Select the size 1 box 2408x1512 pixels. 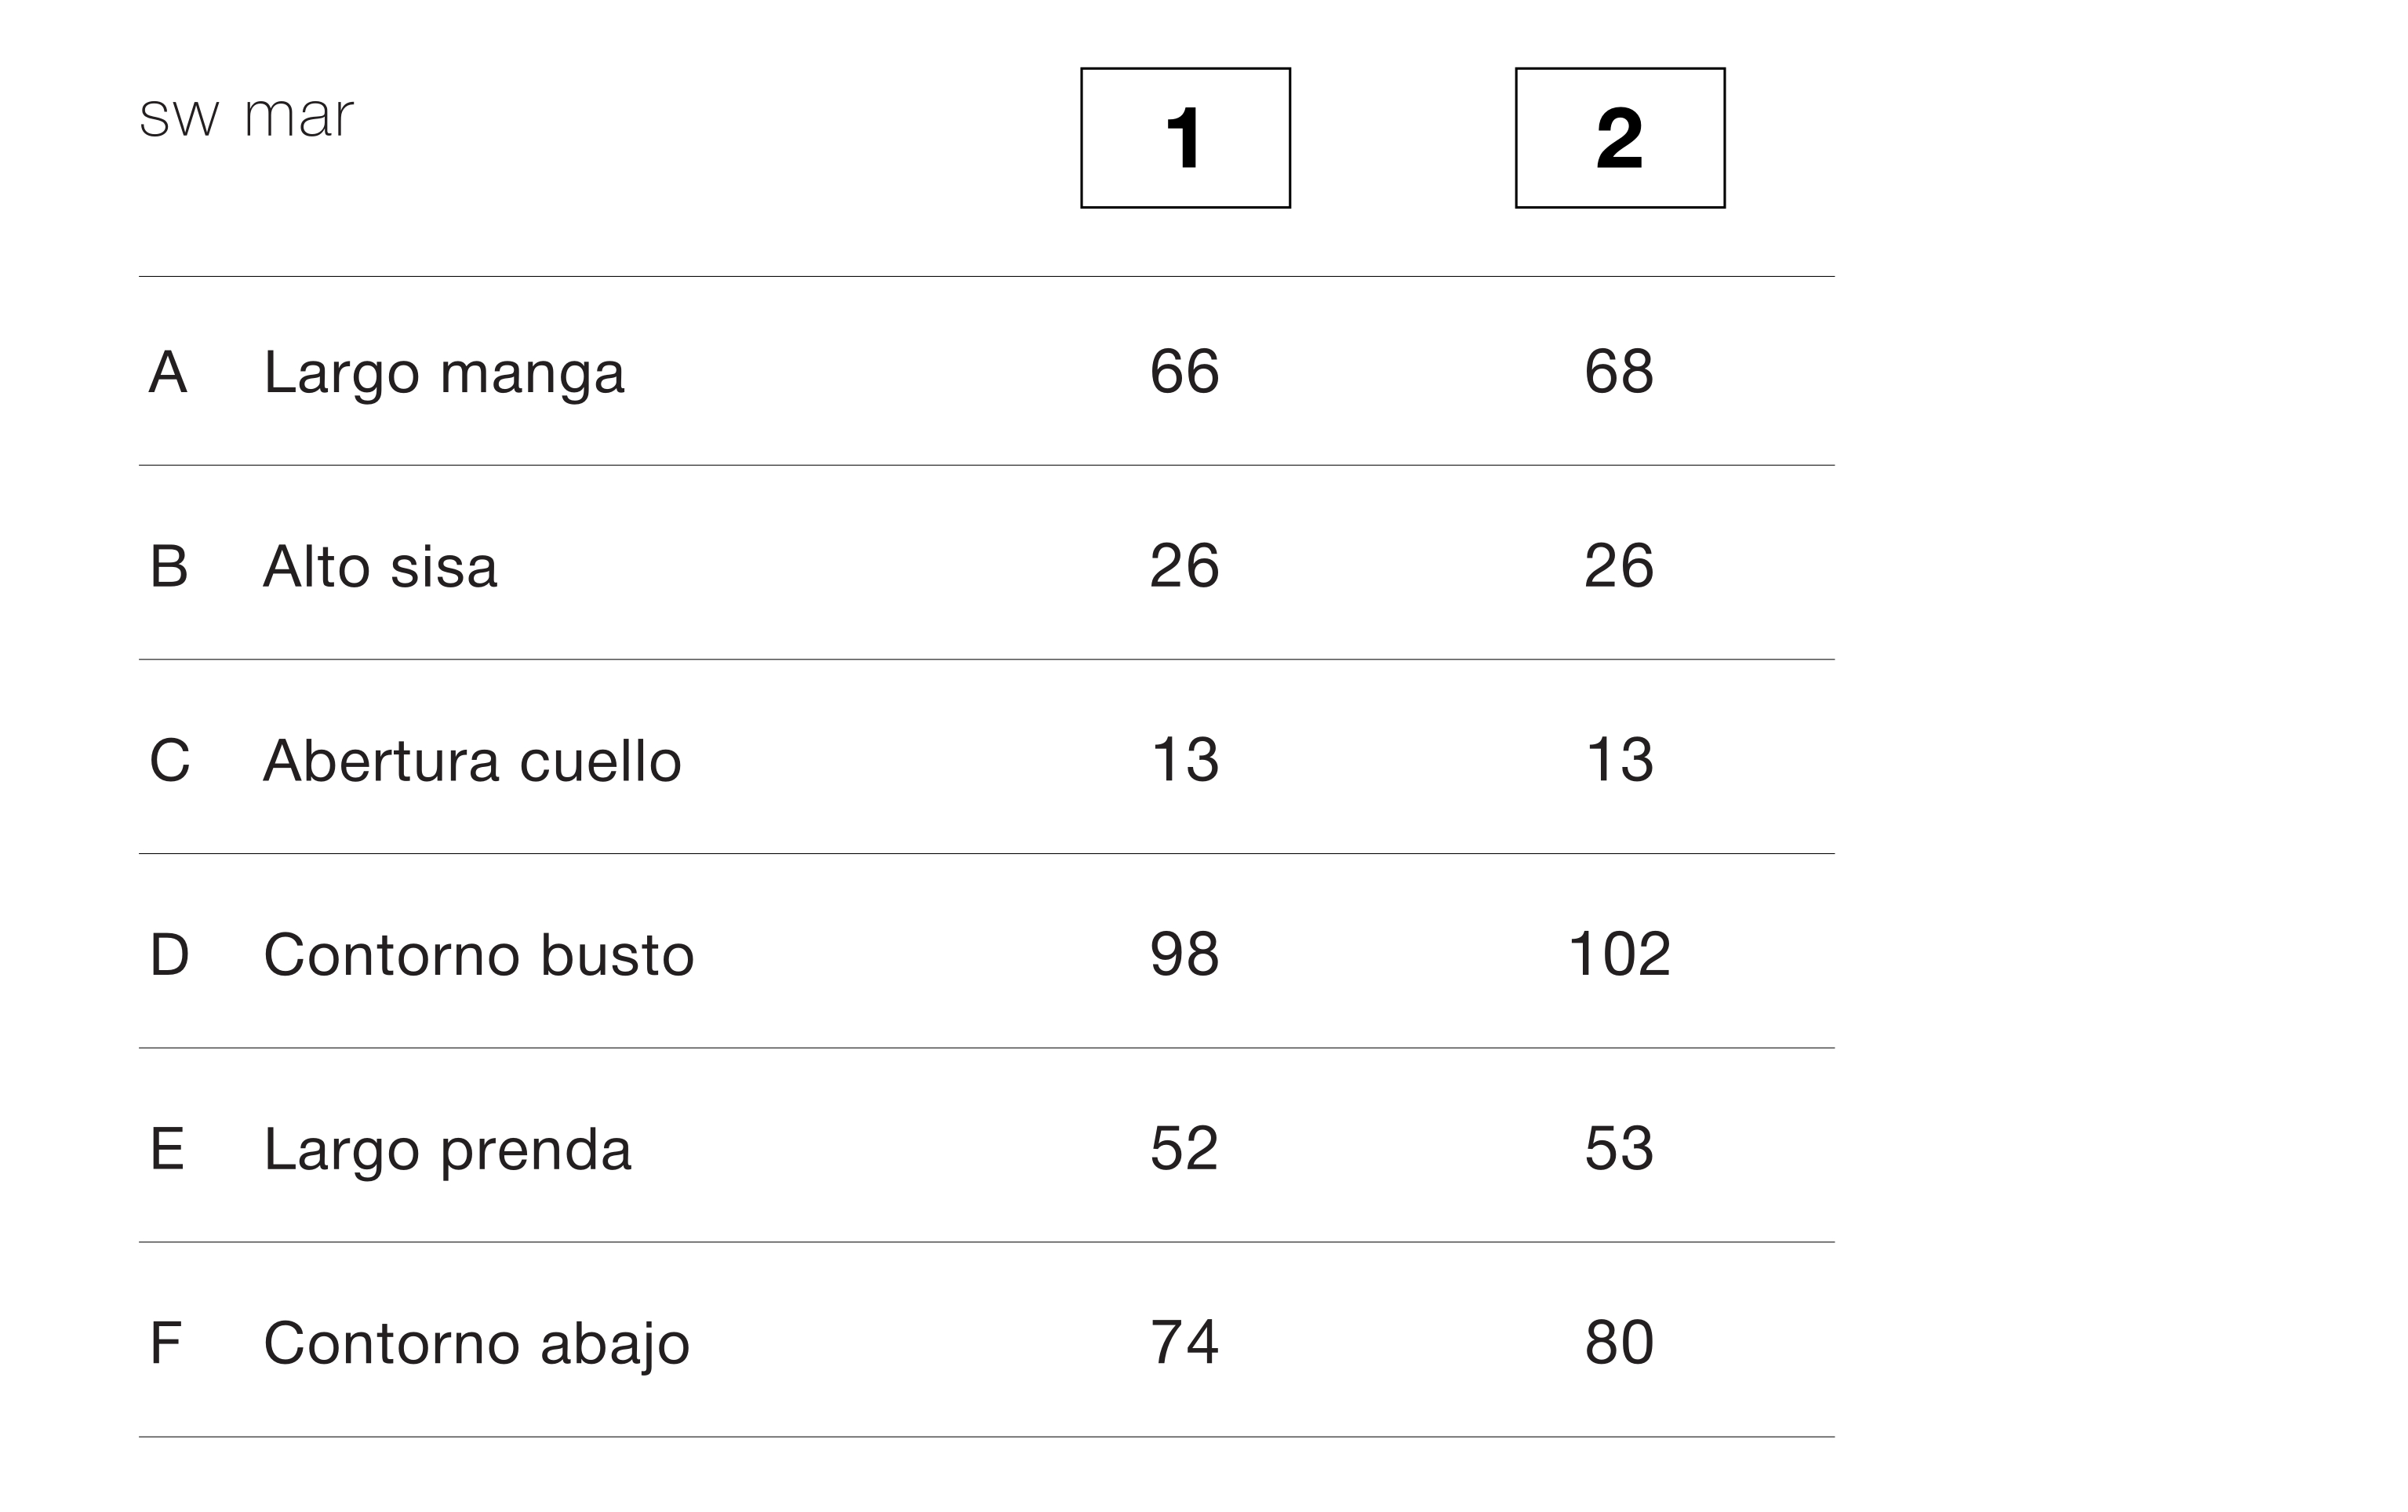(x=1185, y=138)
